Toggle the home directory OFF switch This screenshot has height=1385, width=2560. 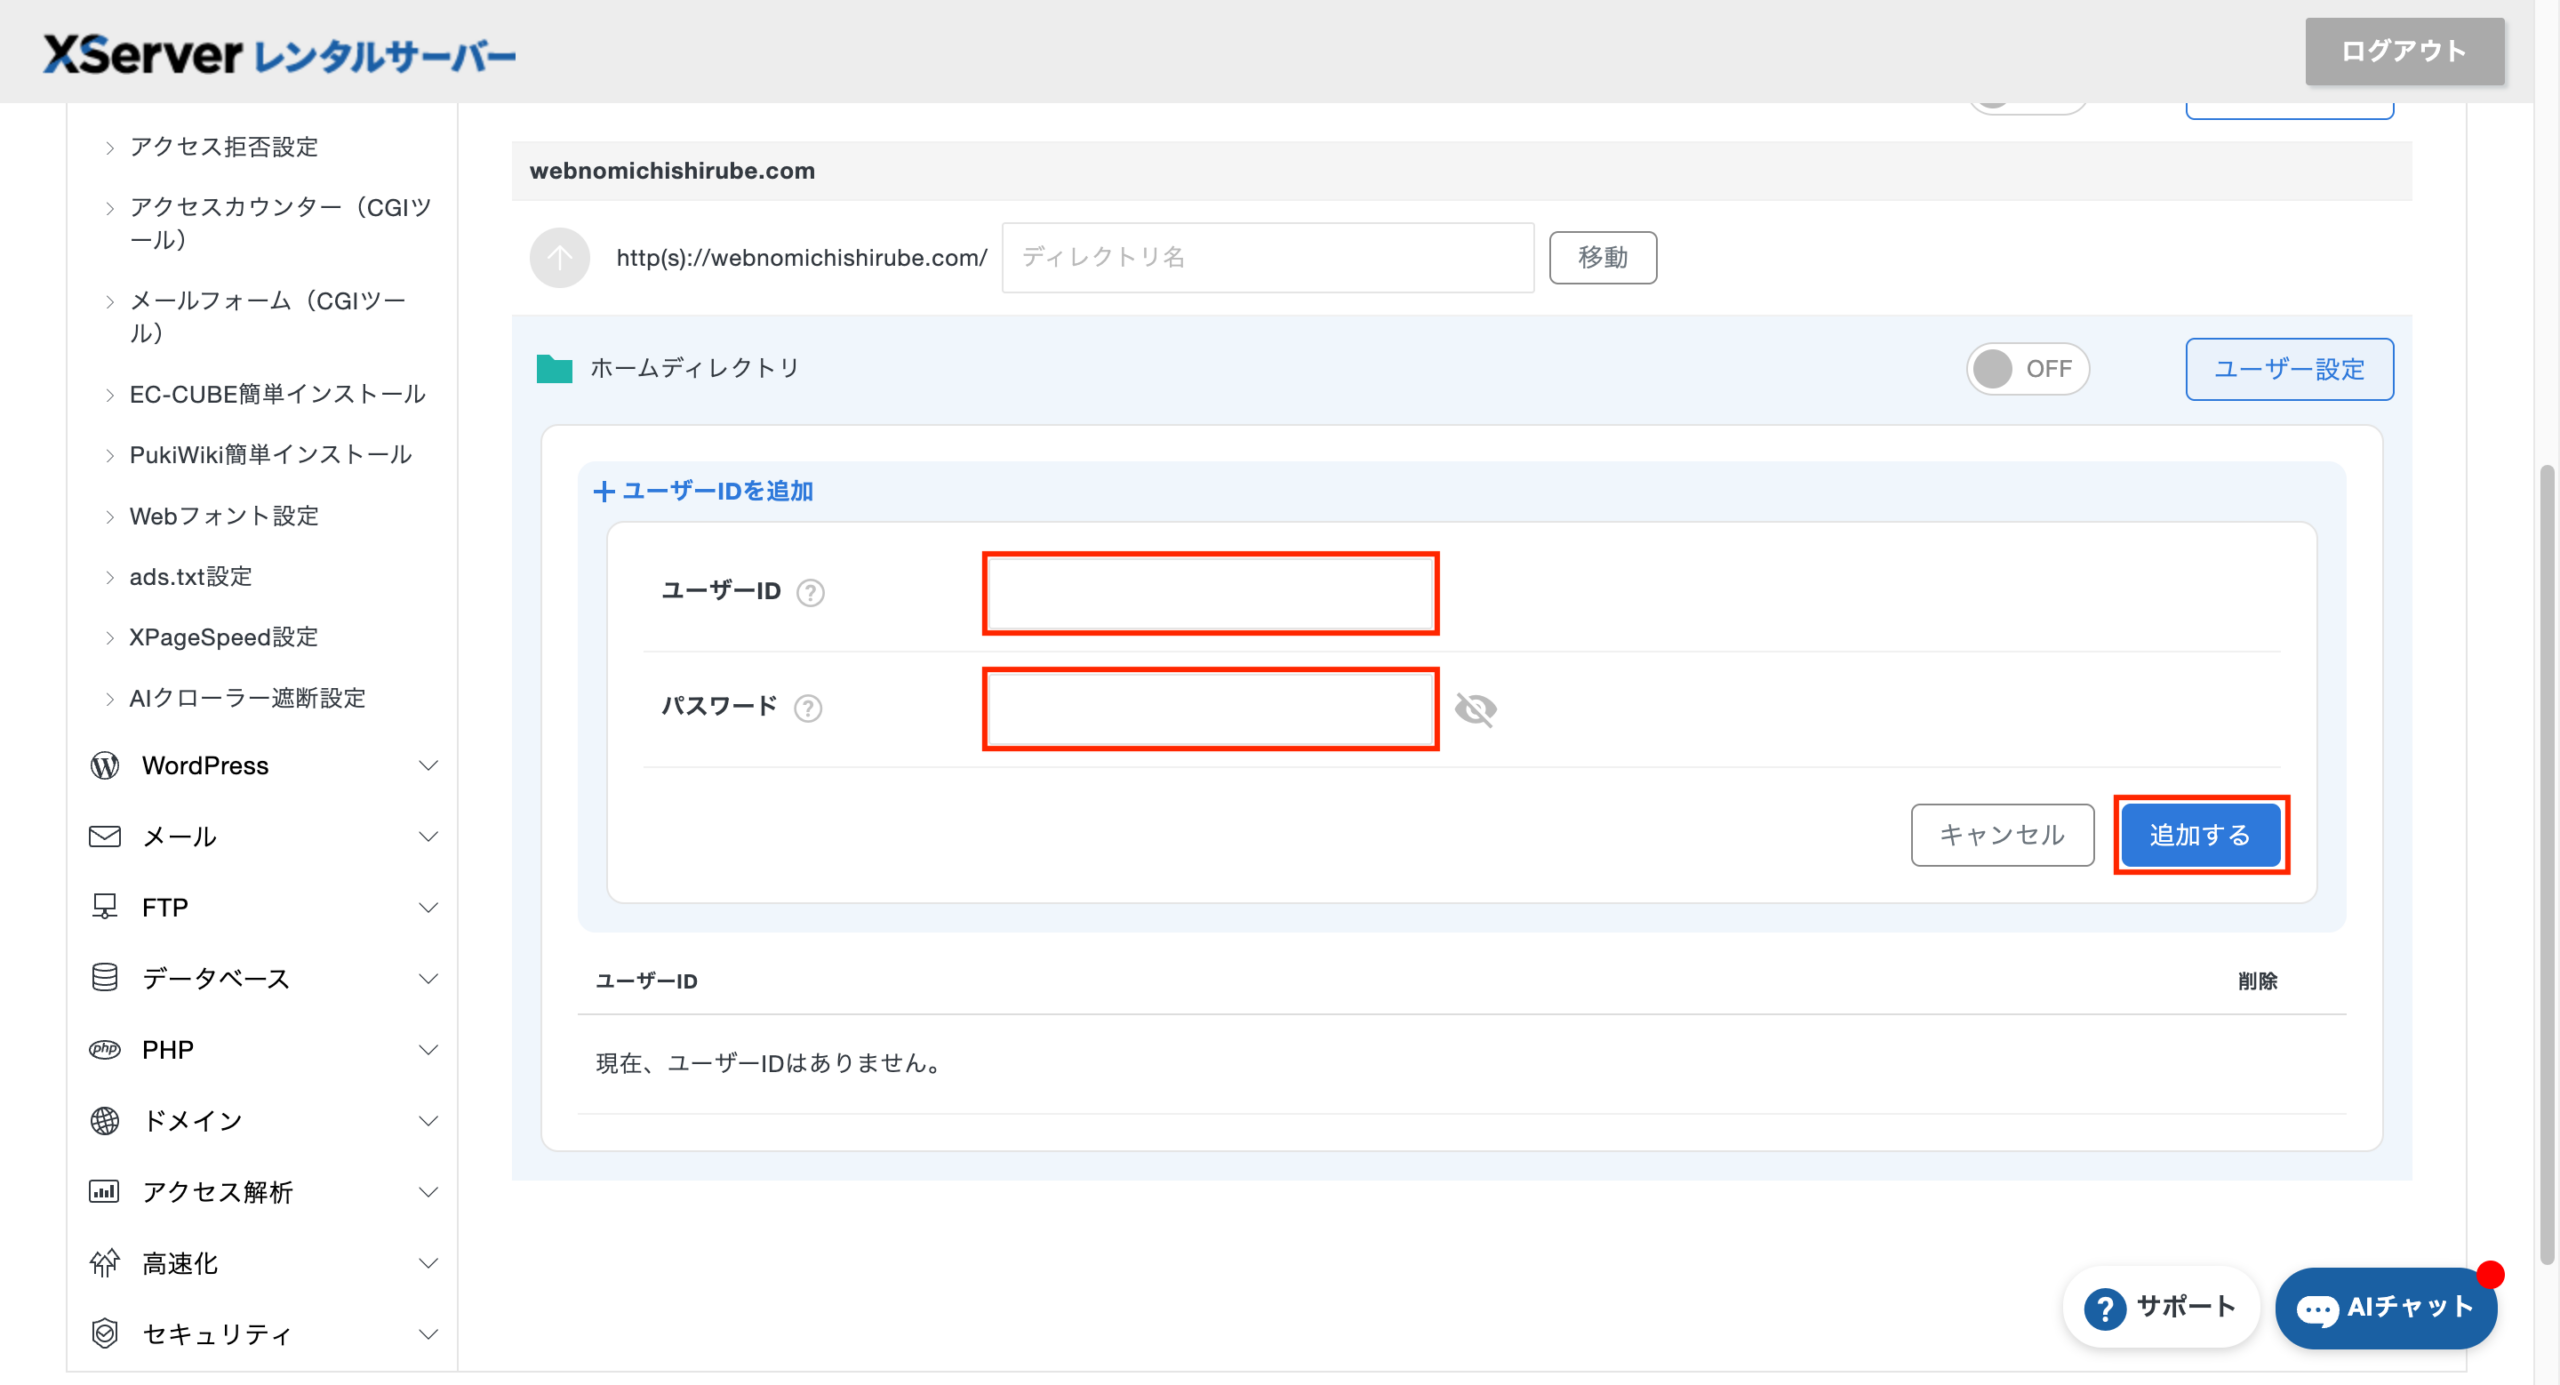(x=2027, y=369)
